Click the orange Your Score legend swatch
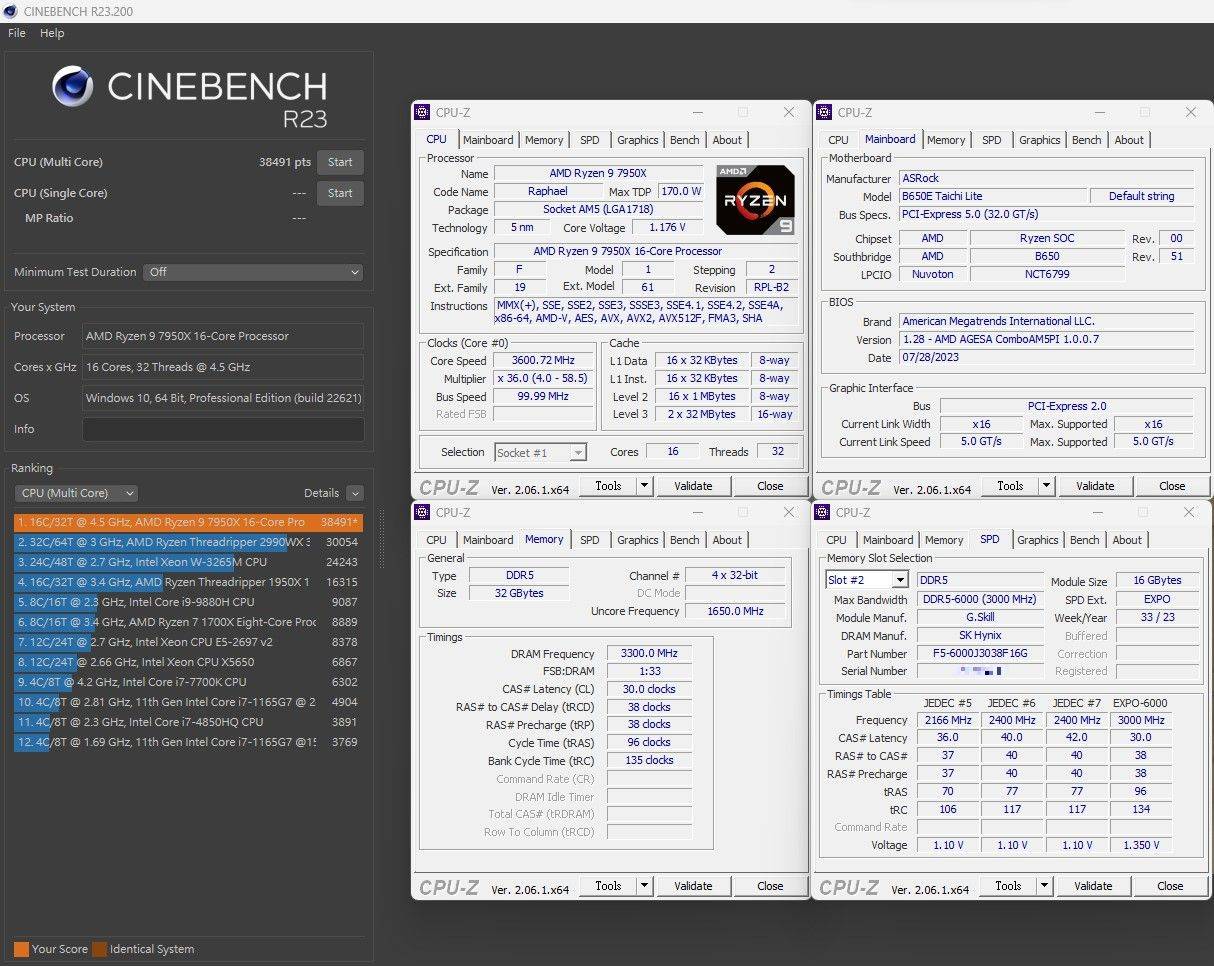Viewport: 1214px width, 966px height. (24, 949)
